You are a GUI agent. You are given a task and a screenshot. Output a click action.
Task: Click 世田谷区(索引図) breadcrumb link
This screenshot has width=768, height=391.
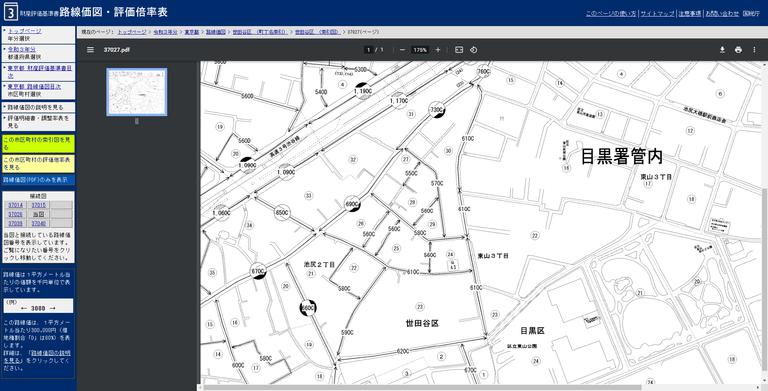tap(318, 32)
